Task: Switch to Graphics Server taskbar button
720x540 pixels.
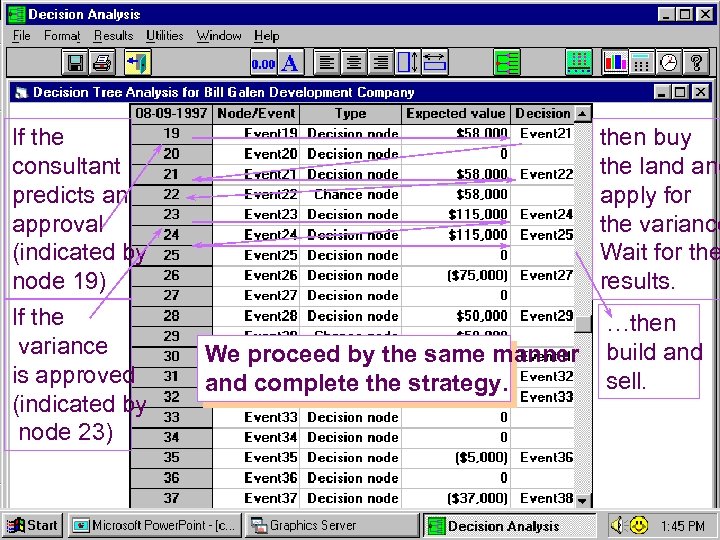Action: click(332, 525)
